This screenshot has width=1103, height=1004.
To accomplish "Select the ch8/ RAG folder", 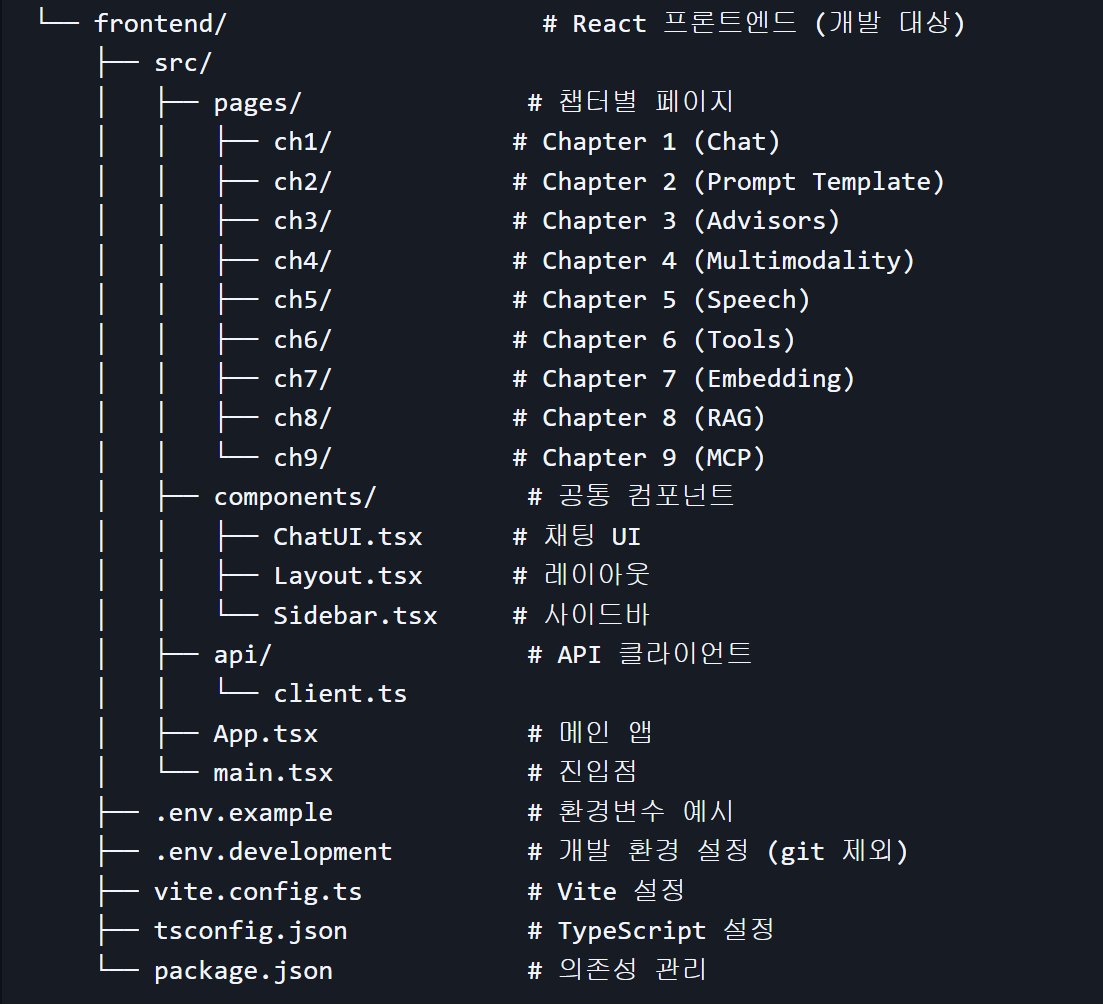I will pos(302,418).
